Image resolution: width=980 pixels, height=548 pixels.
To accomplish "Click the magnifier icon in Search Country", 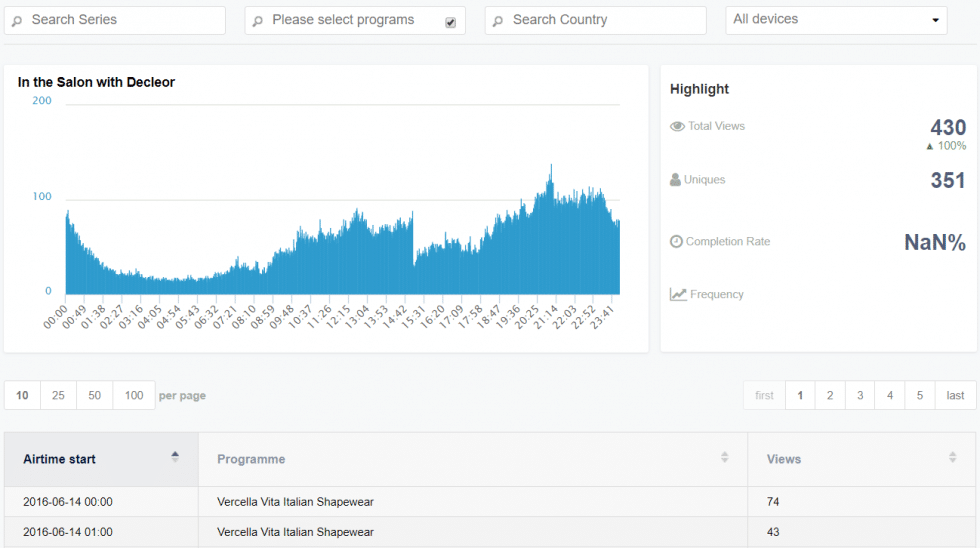I will tap(498, 21).
